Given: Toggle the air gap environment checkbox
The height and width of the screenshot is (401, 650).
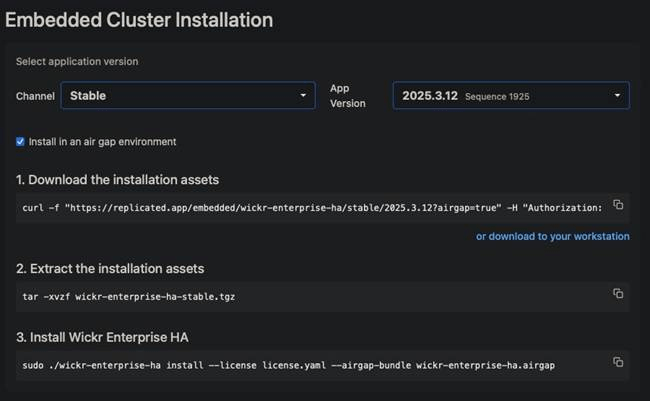Looking at the screenshot, I should 20,142.
